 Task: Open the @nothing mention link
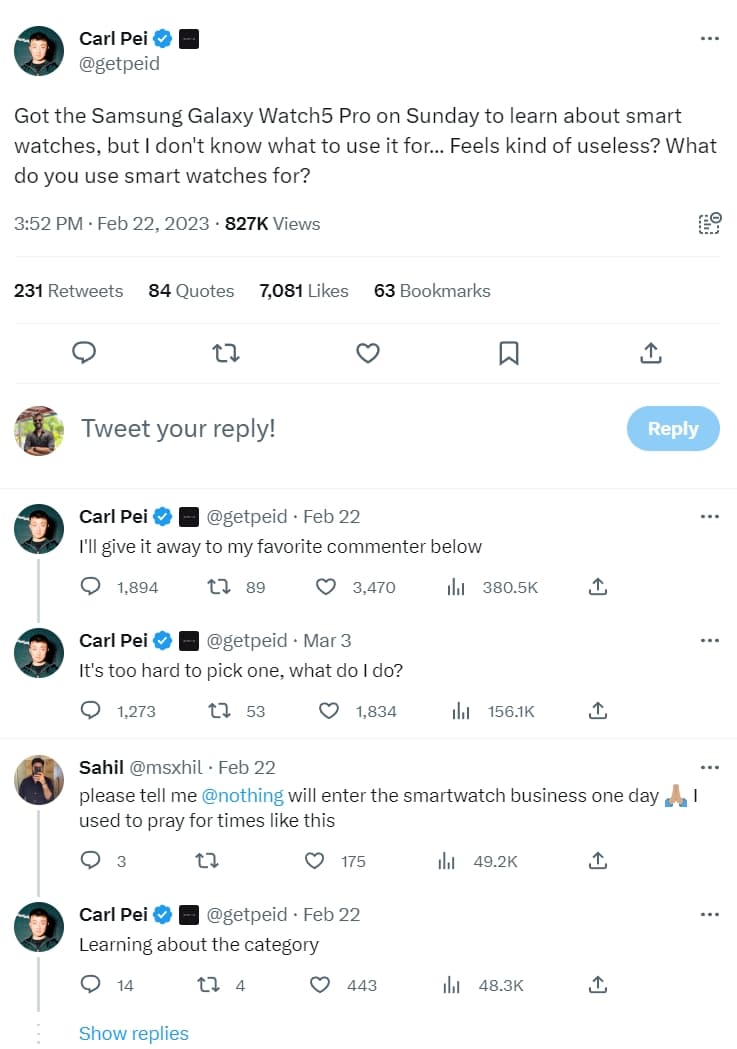coord(243,796)
